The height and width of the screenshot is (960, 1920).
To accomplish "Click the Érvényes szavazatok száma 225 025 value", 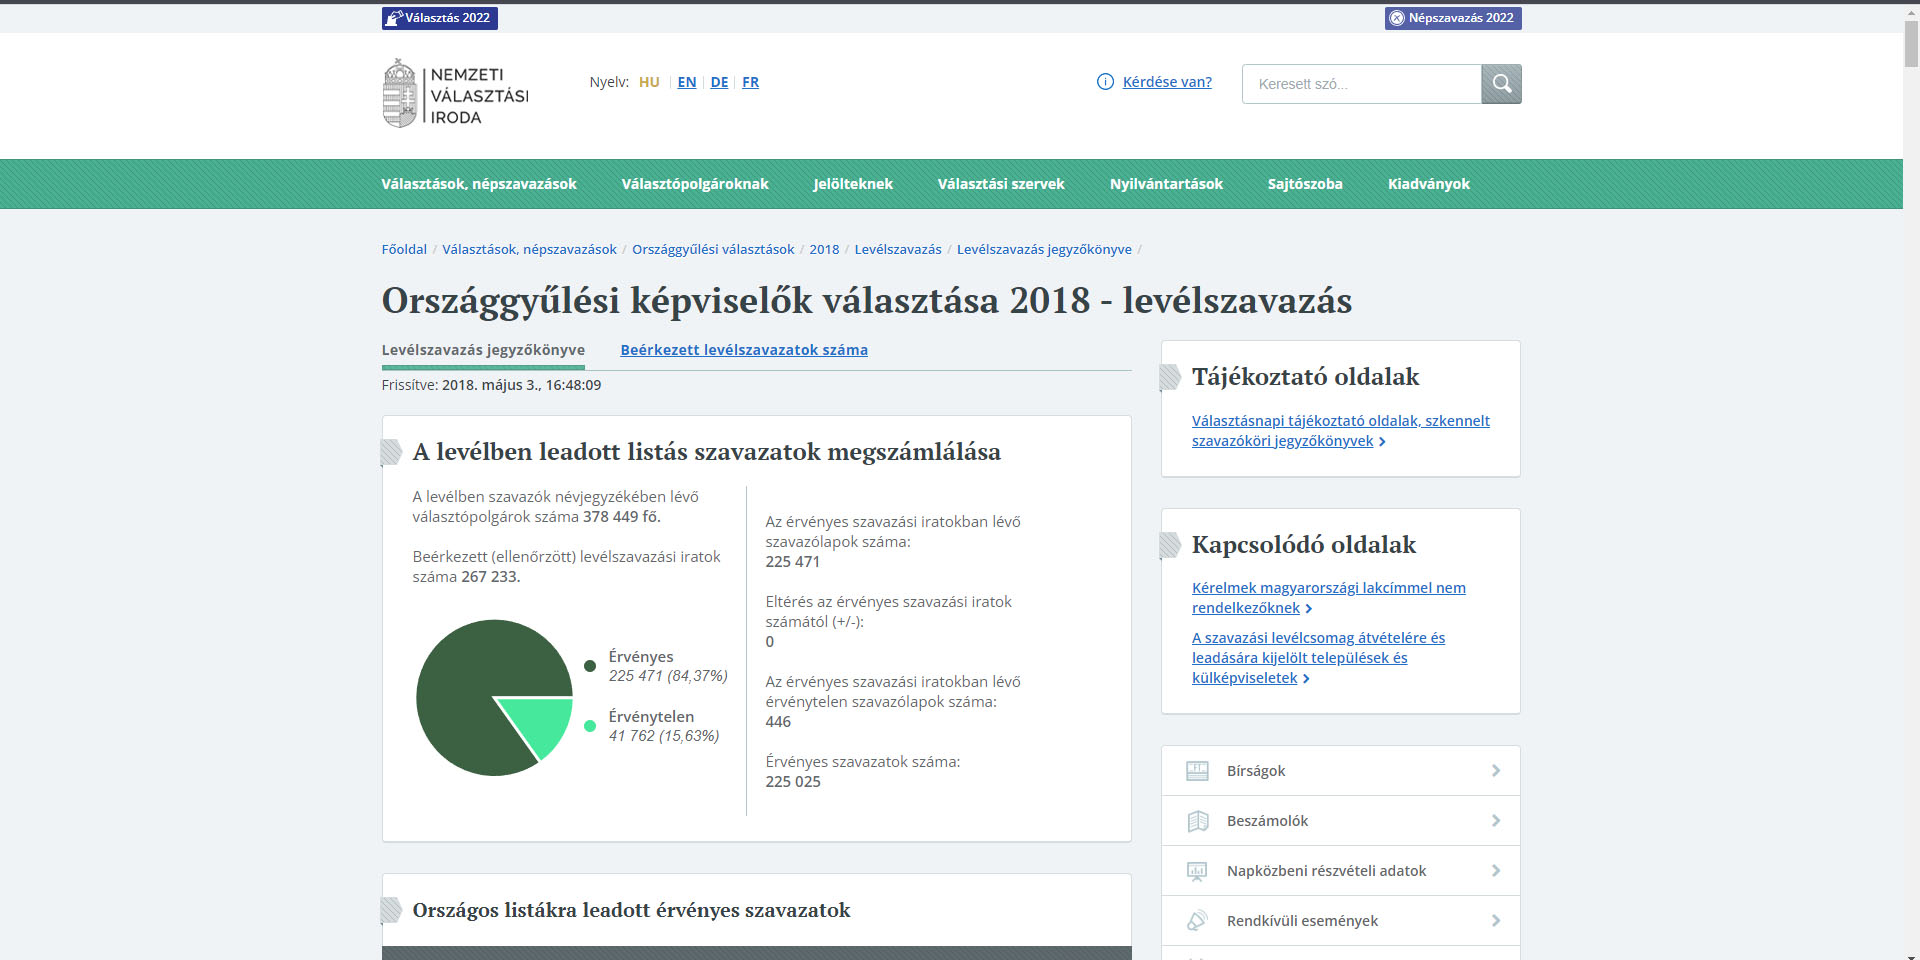I will tap(793, 782).
